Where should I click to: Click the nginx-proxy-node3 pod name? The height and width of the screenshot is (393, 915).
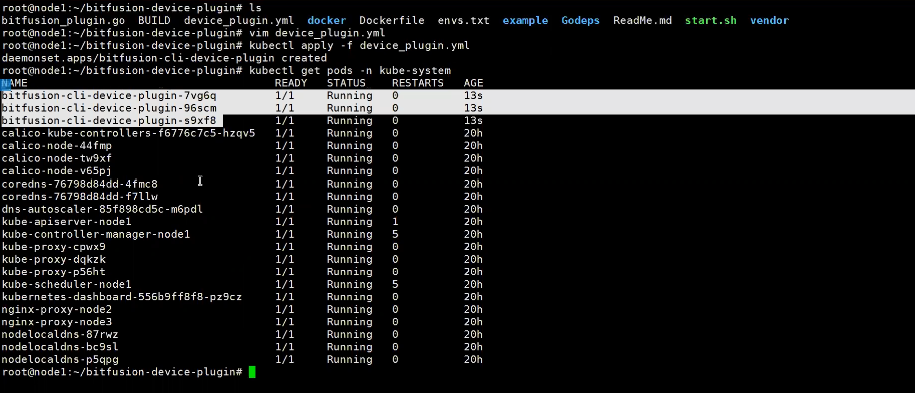pyautogui.click(x=57, y=322)
